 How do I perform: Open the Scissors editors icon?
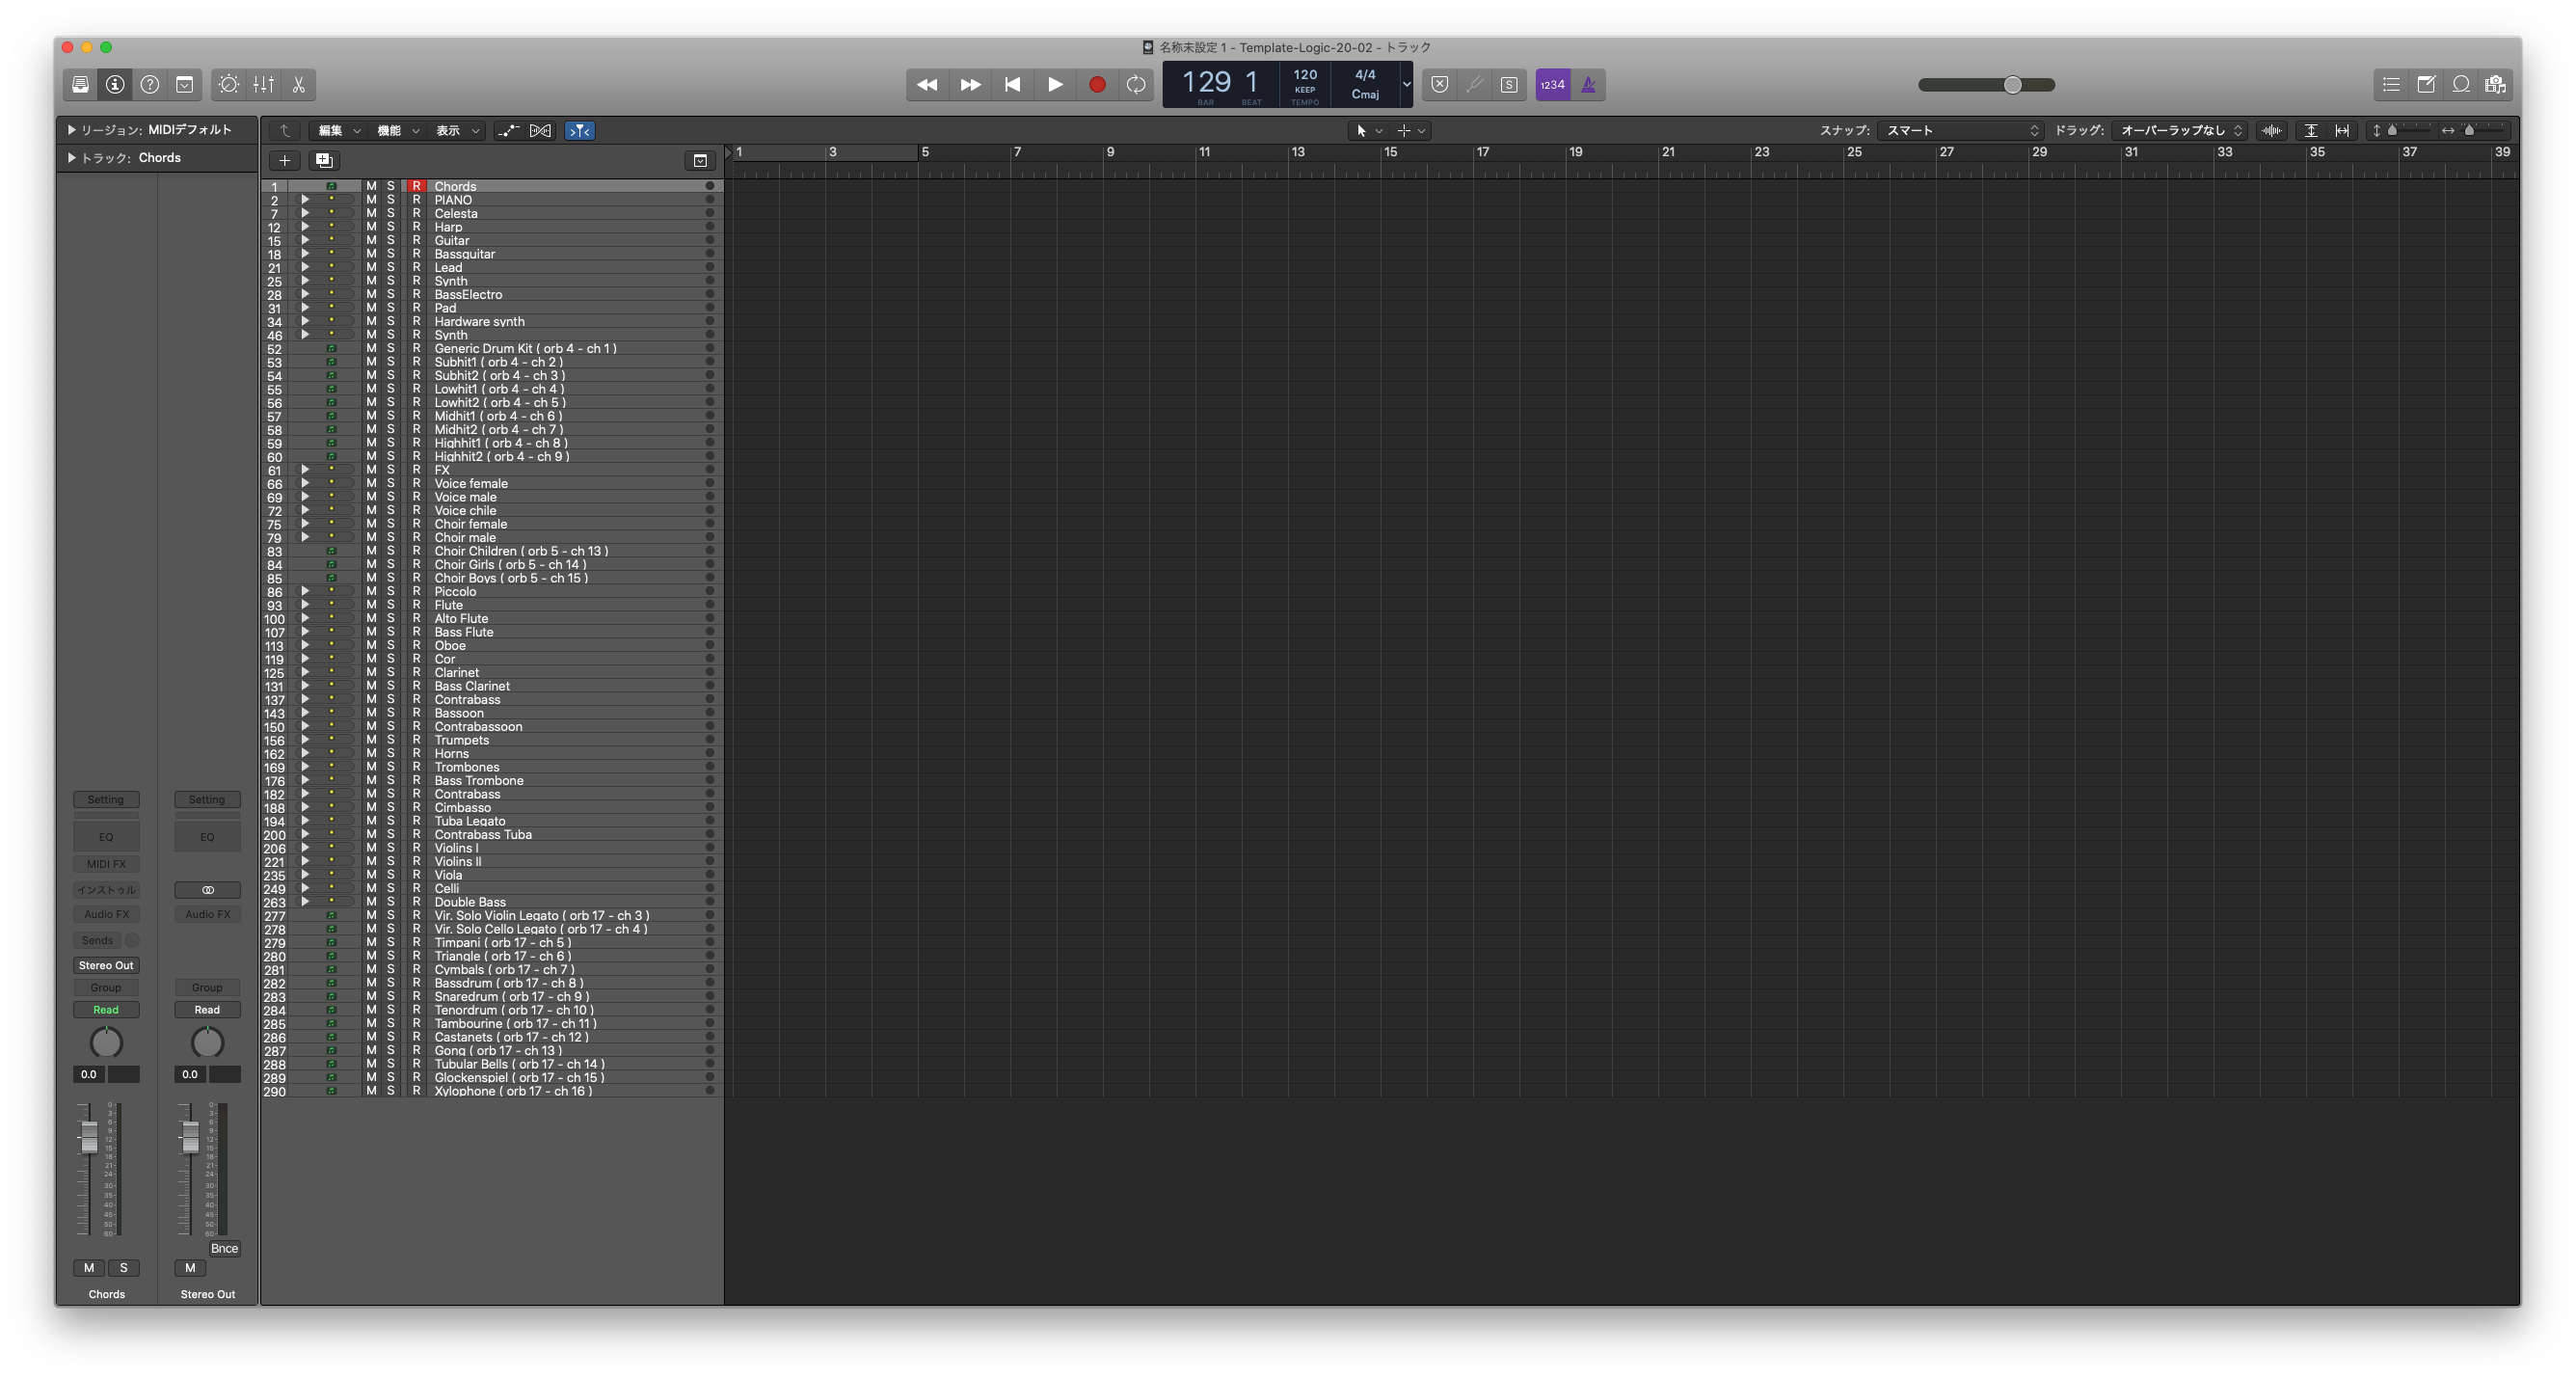298,85
